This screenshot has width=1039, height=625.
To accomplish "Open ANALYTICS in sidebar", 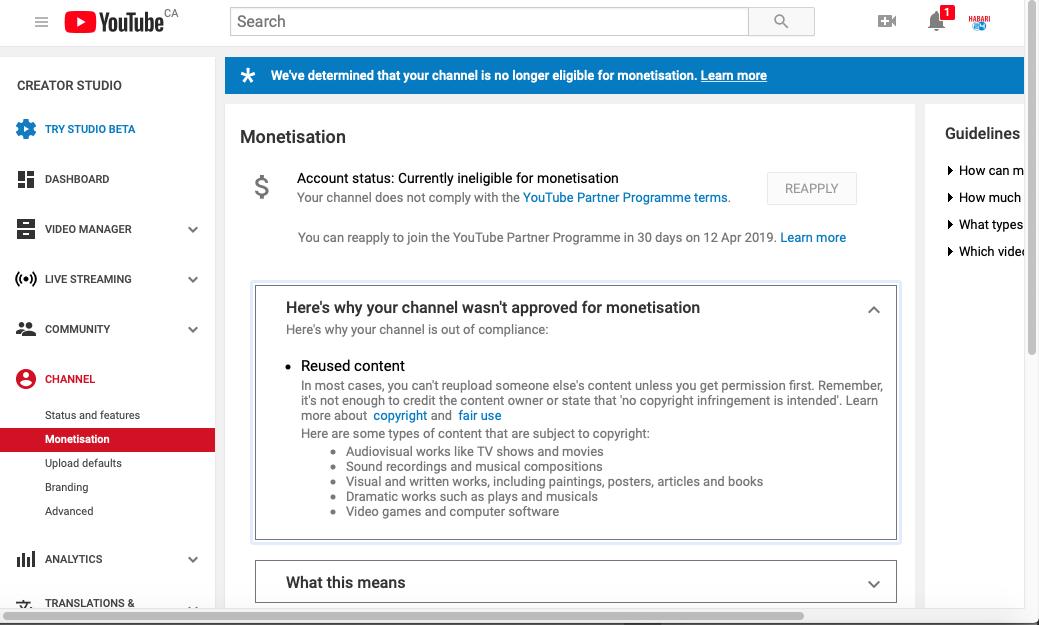I will pyautogui.click(x=74, y=559).
